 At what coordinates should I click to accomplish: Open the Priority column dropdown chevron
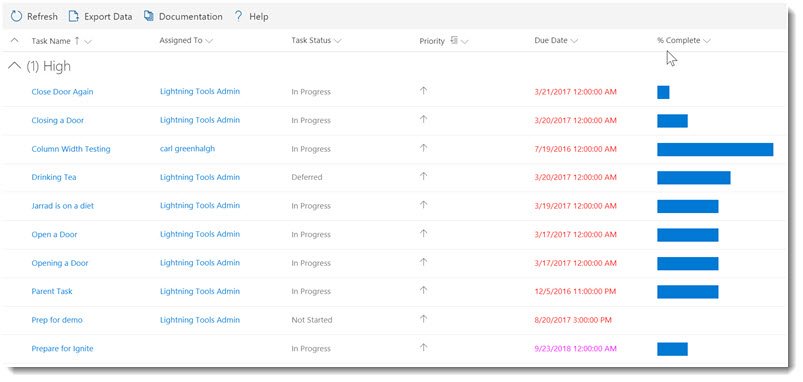pos(464,41)
